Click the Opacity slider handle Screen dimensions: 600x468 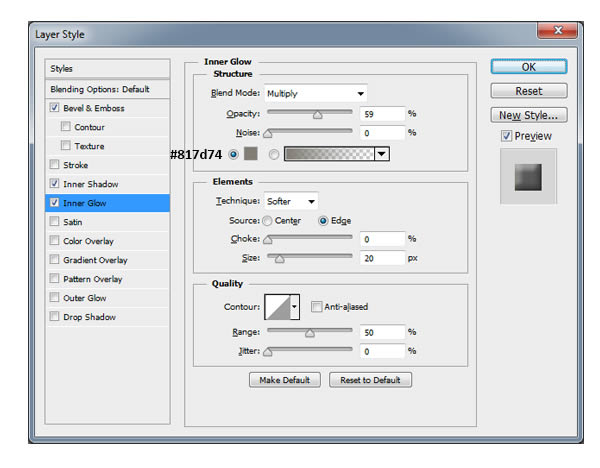click(x=317, y=115)
